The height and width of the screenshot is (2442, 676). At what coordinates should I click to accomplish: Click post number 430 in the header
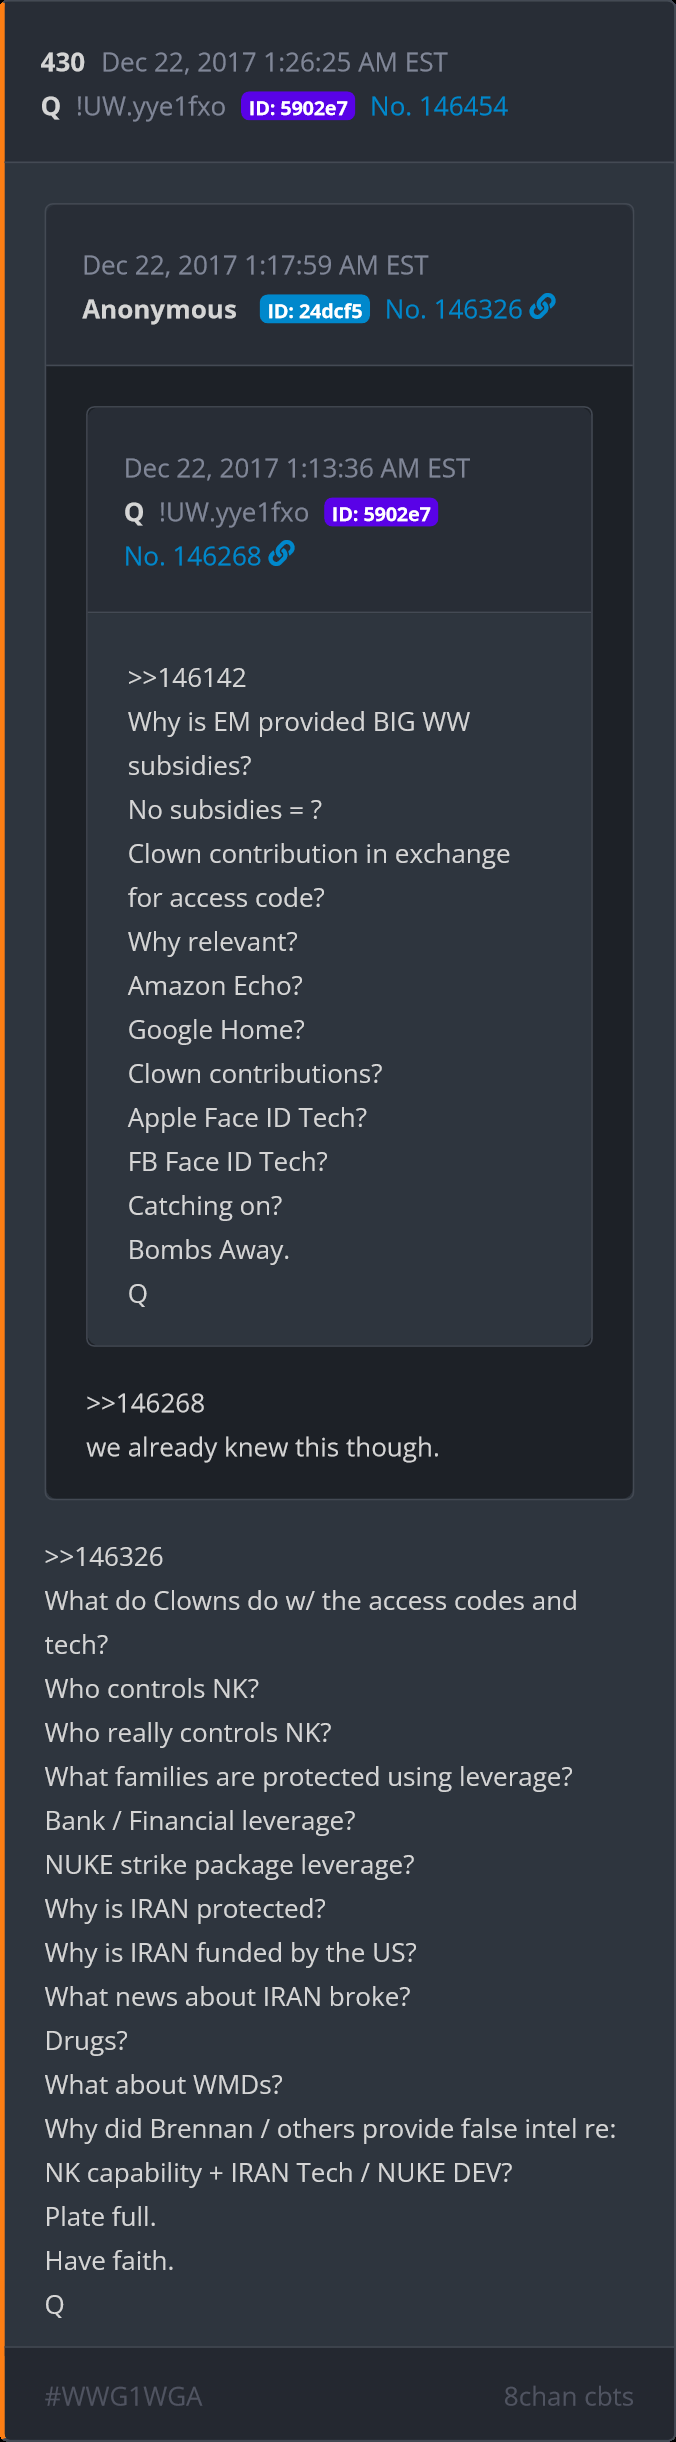coord(62,63)
